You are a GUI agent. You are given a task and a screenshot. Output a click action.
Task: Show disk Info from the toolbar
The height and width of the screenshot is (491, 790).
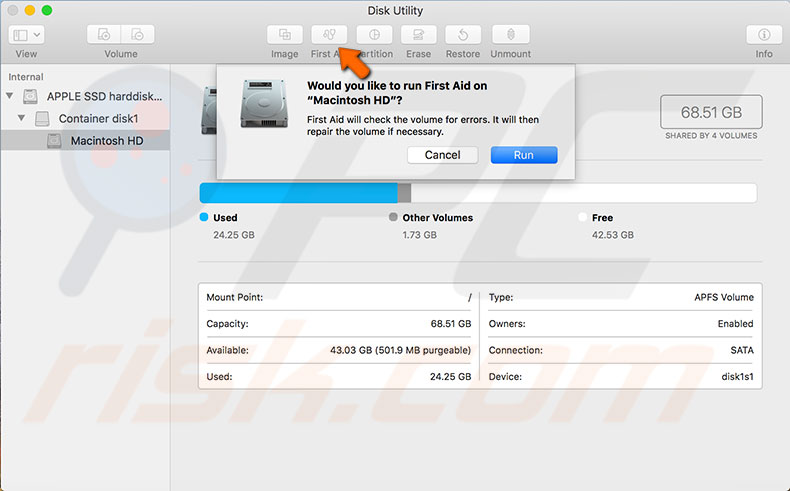point(763,34)
